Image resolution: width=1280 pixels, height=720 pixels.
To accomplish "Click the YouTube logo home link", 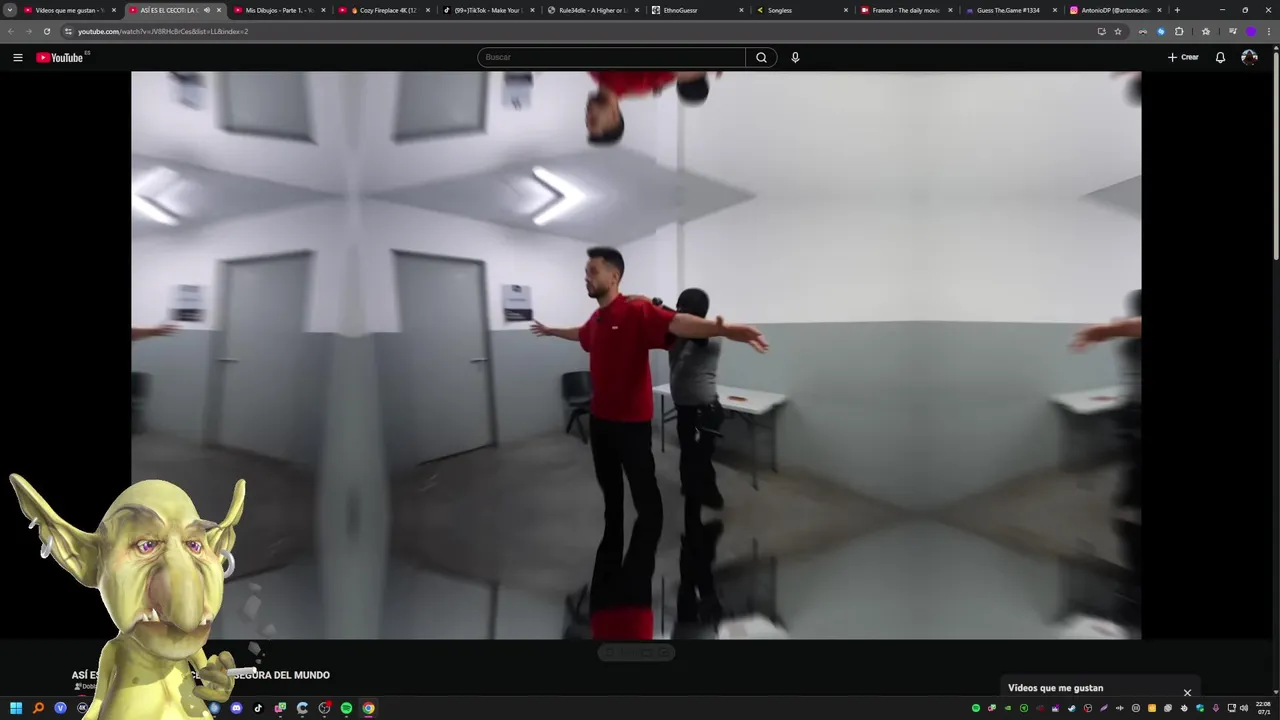I will pos(60,57).
